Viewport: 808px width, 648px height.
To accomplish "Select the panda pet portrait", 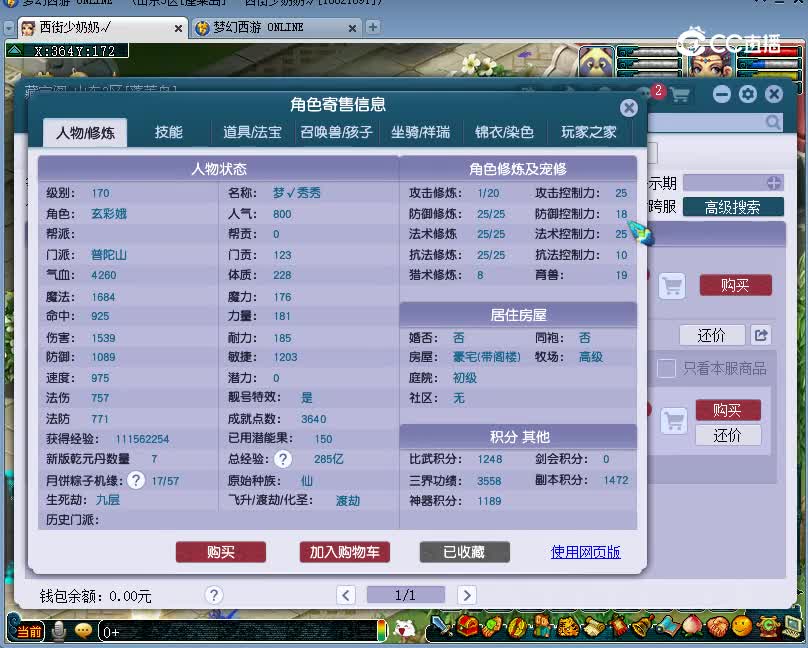I will click(597, 61).
